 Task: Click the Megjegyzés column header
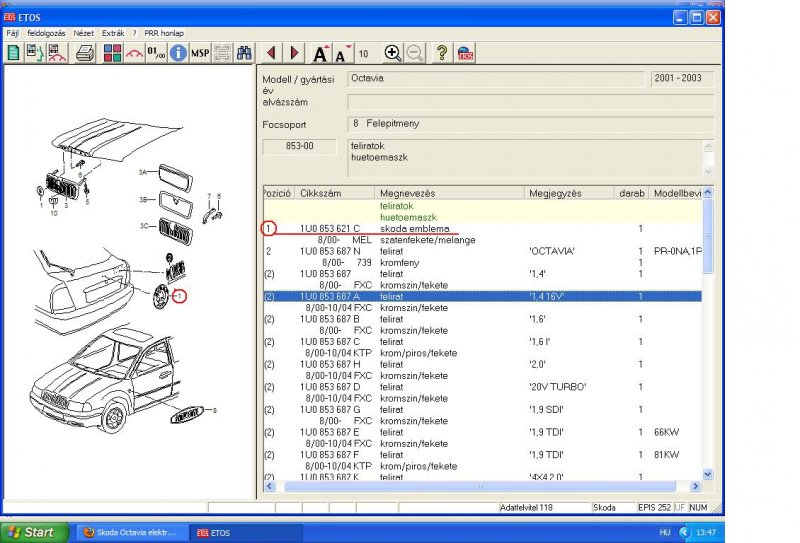569,193
